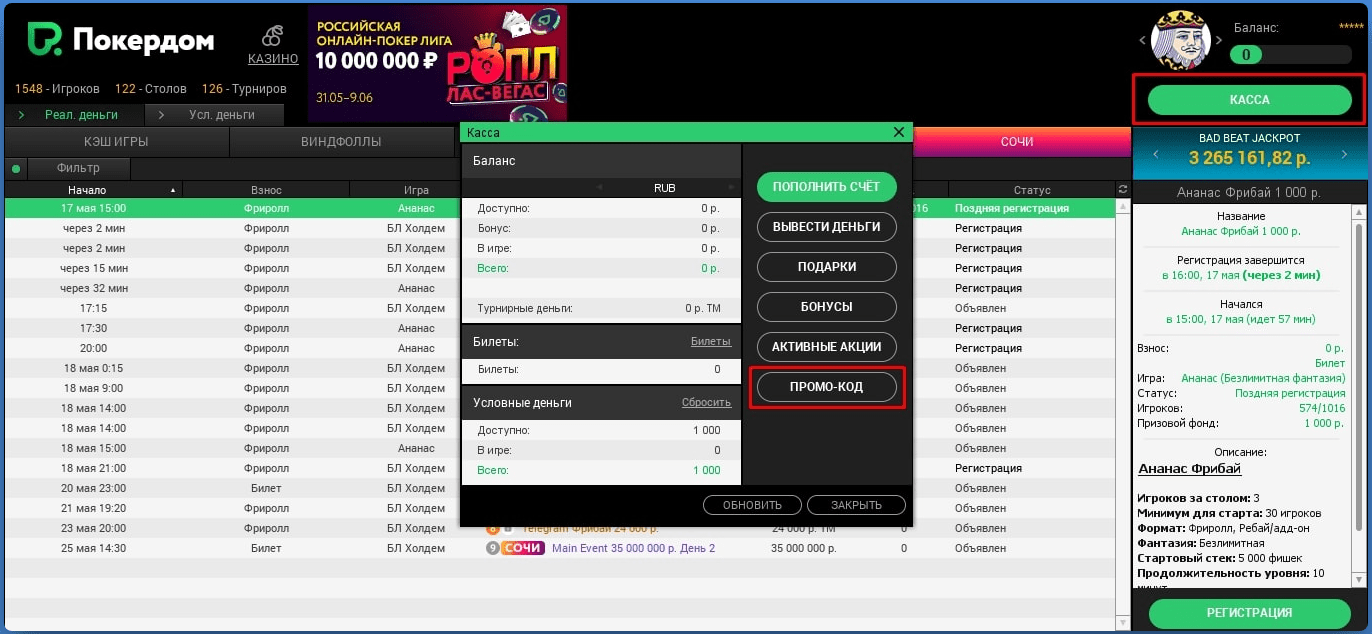This screenshot has width=1372, height=634.
Task: Click the ПРОМО-КОД button
Action: pos(826,387)
